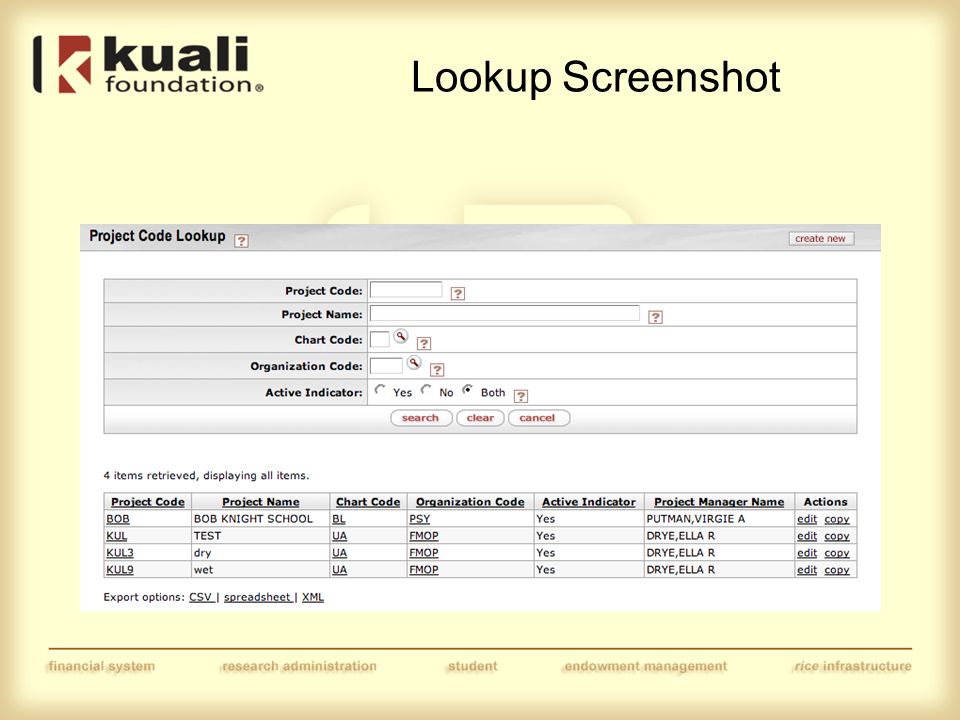Screen dimensions: 960x720
Task: Click help icon next to Project Code field
Action: point(457,293)
